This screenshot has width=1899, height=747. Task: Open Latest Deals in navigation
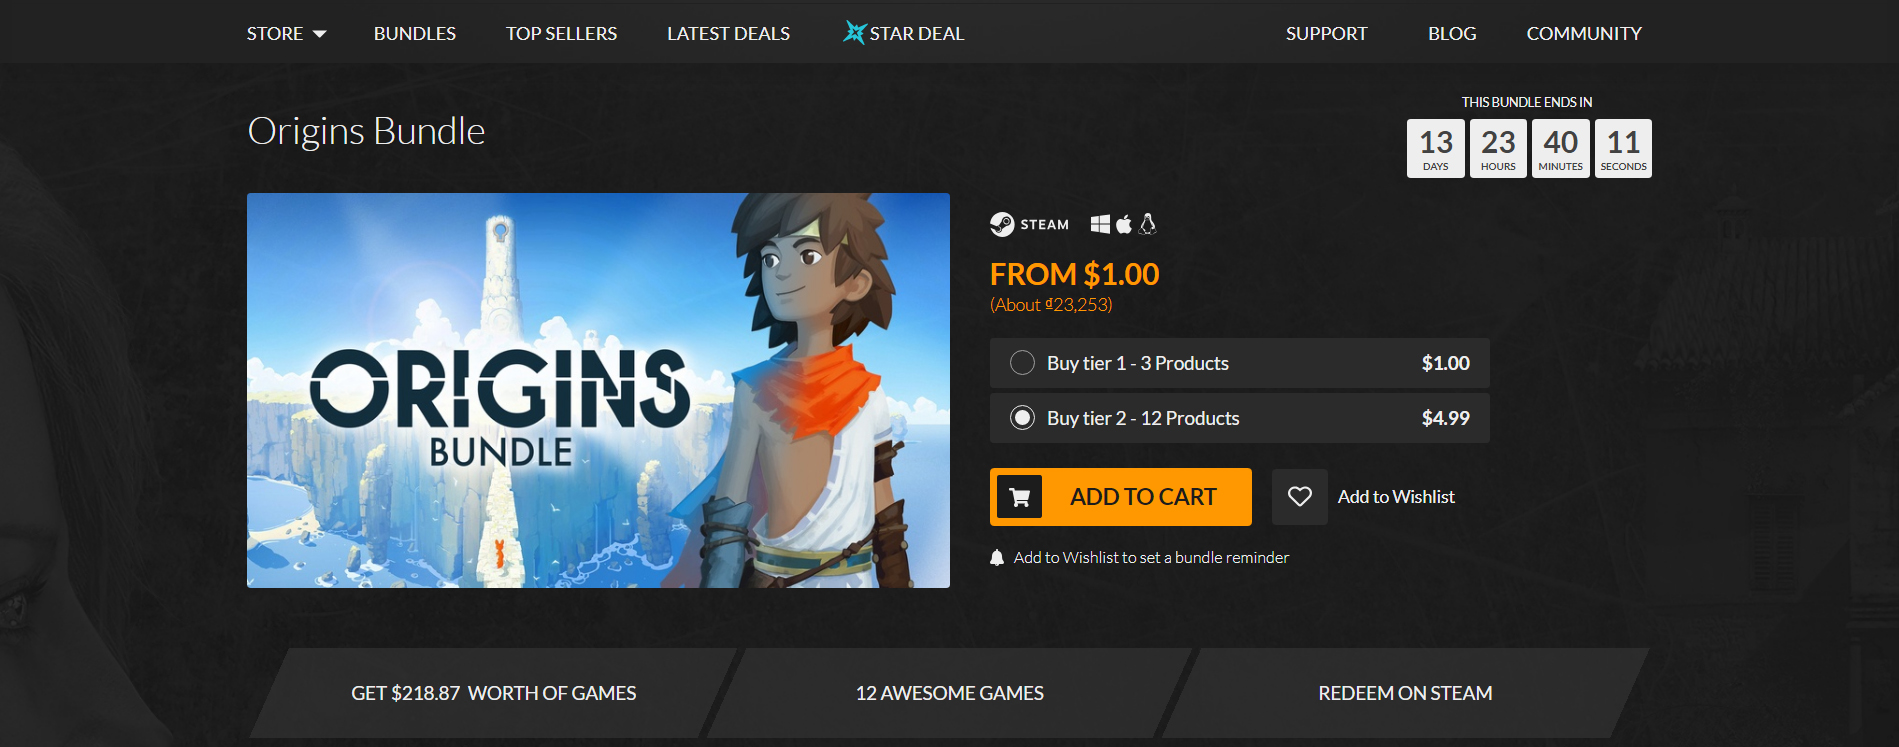[x=729, y=34]
